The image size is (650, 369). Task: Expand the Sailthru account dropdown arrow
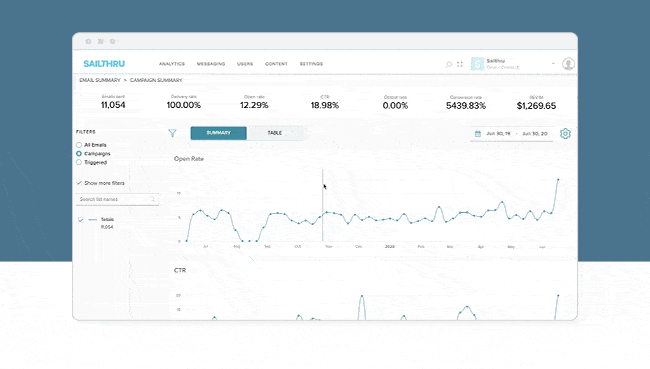(553, 63)
